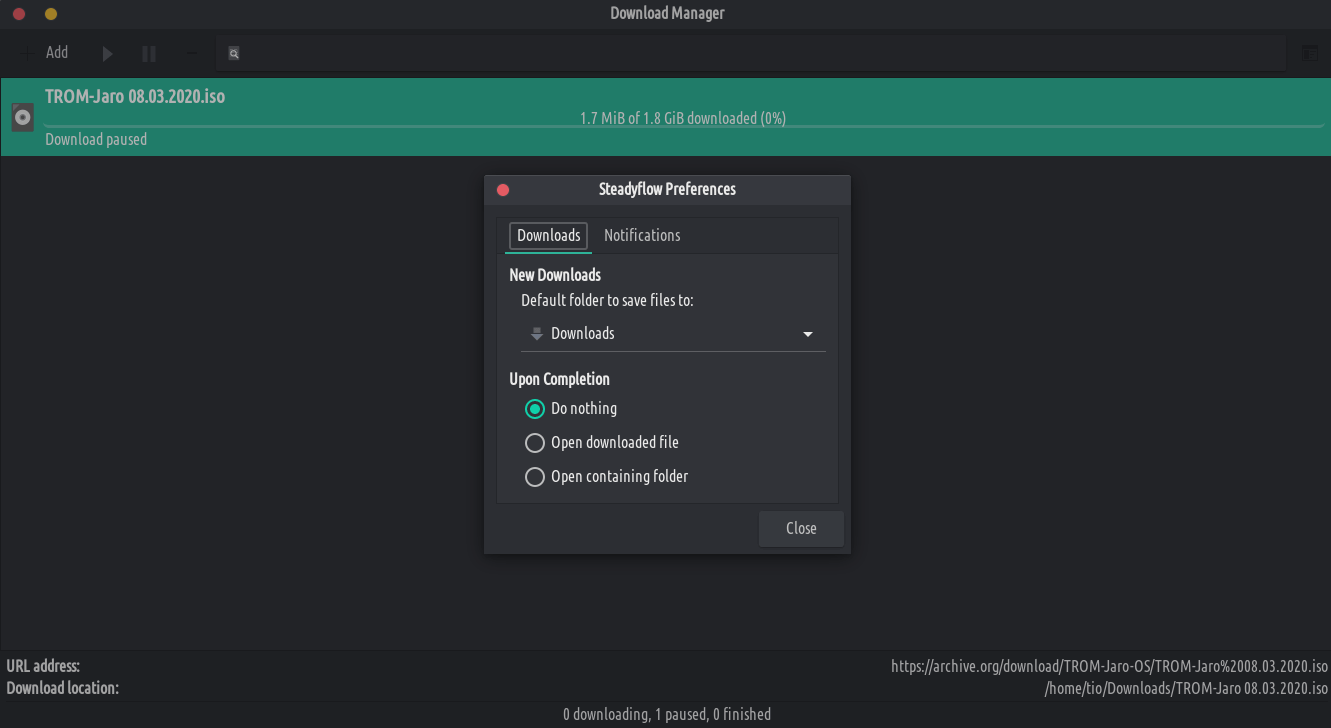Enable Open containing folder option
The width and height of the screenshot is (1331, 728).
pos(535,477)
